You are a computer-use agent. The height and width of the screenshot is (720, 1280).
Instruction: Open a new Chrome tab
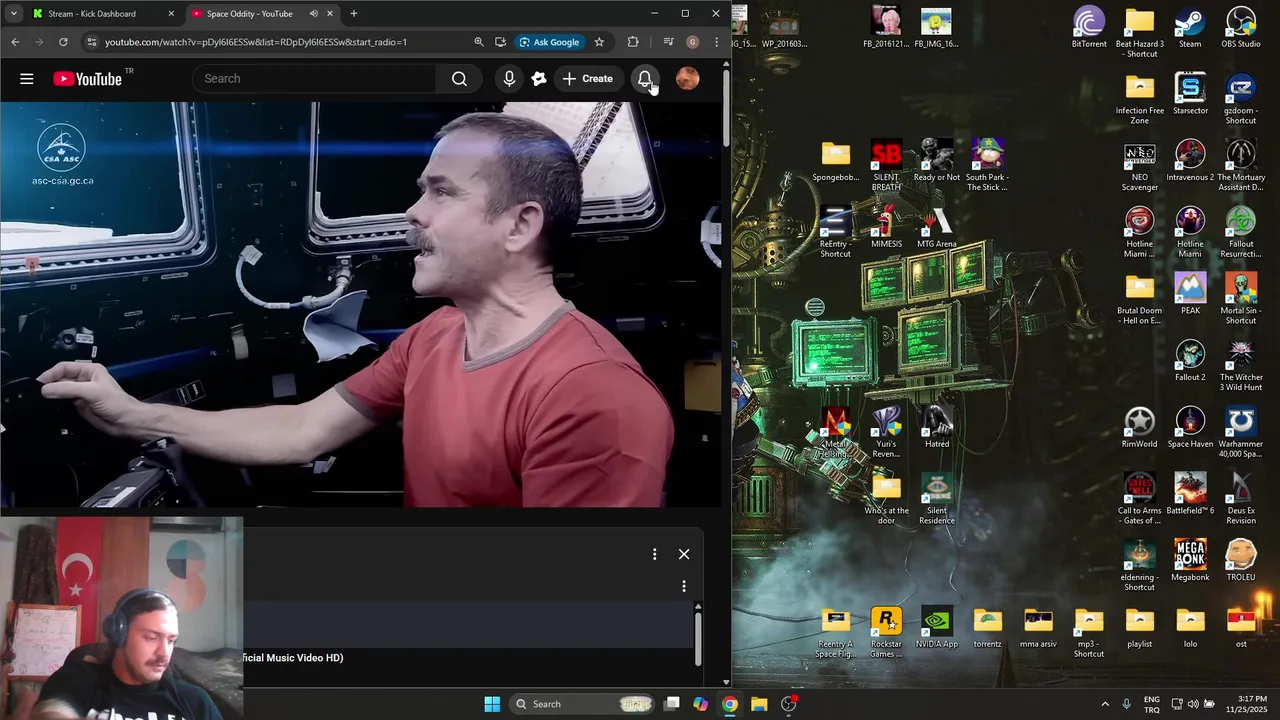[x=353, y=14]
